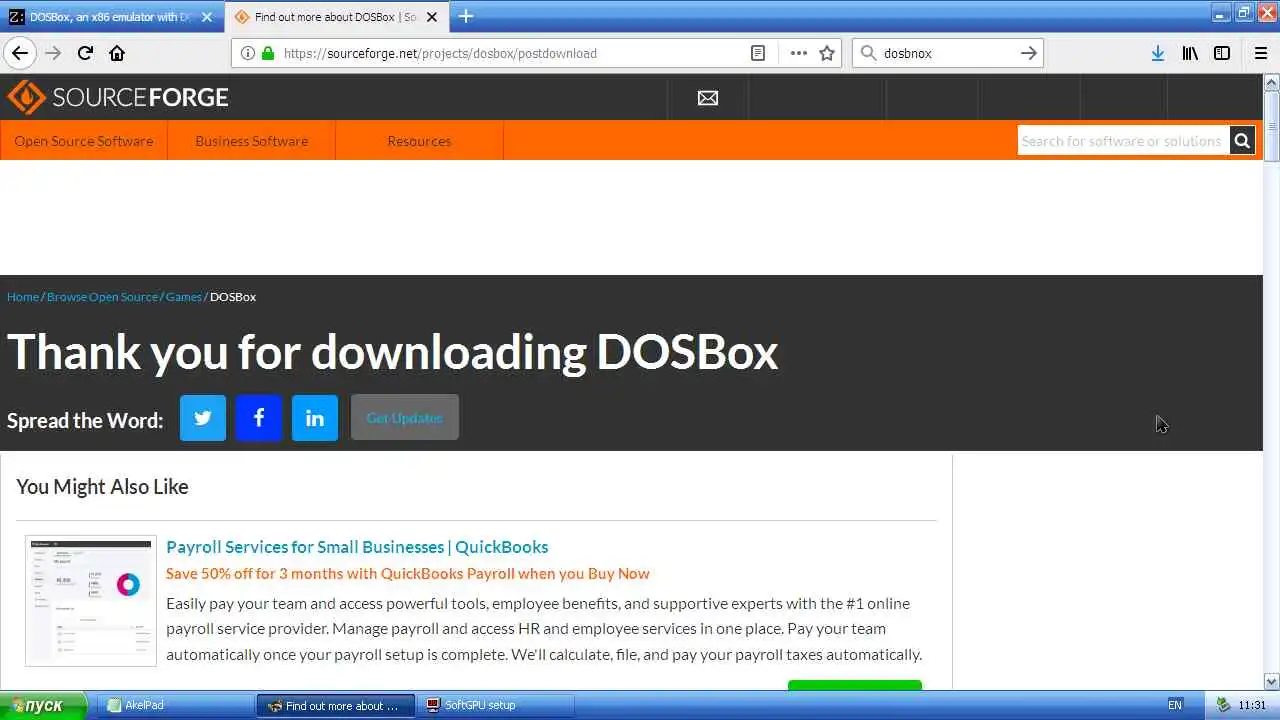This screenshot has width=1280, height=720.
Task: Click the magnifier search button on SourceForge
Action: pos(1242,141)
